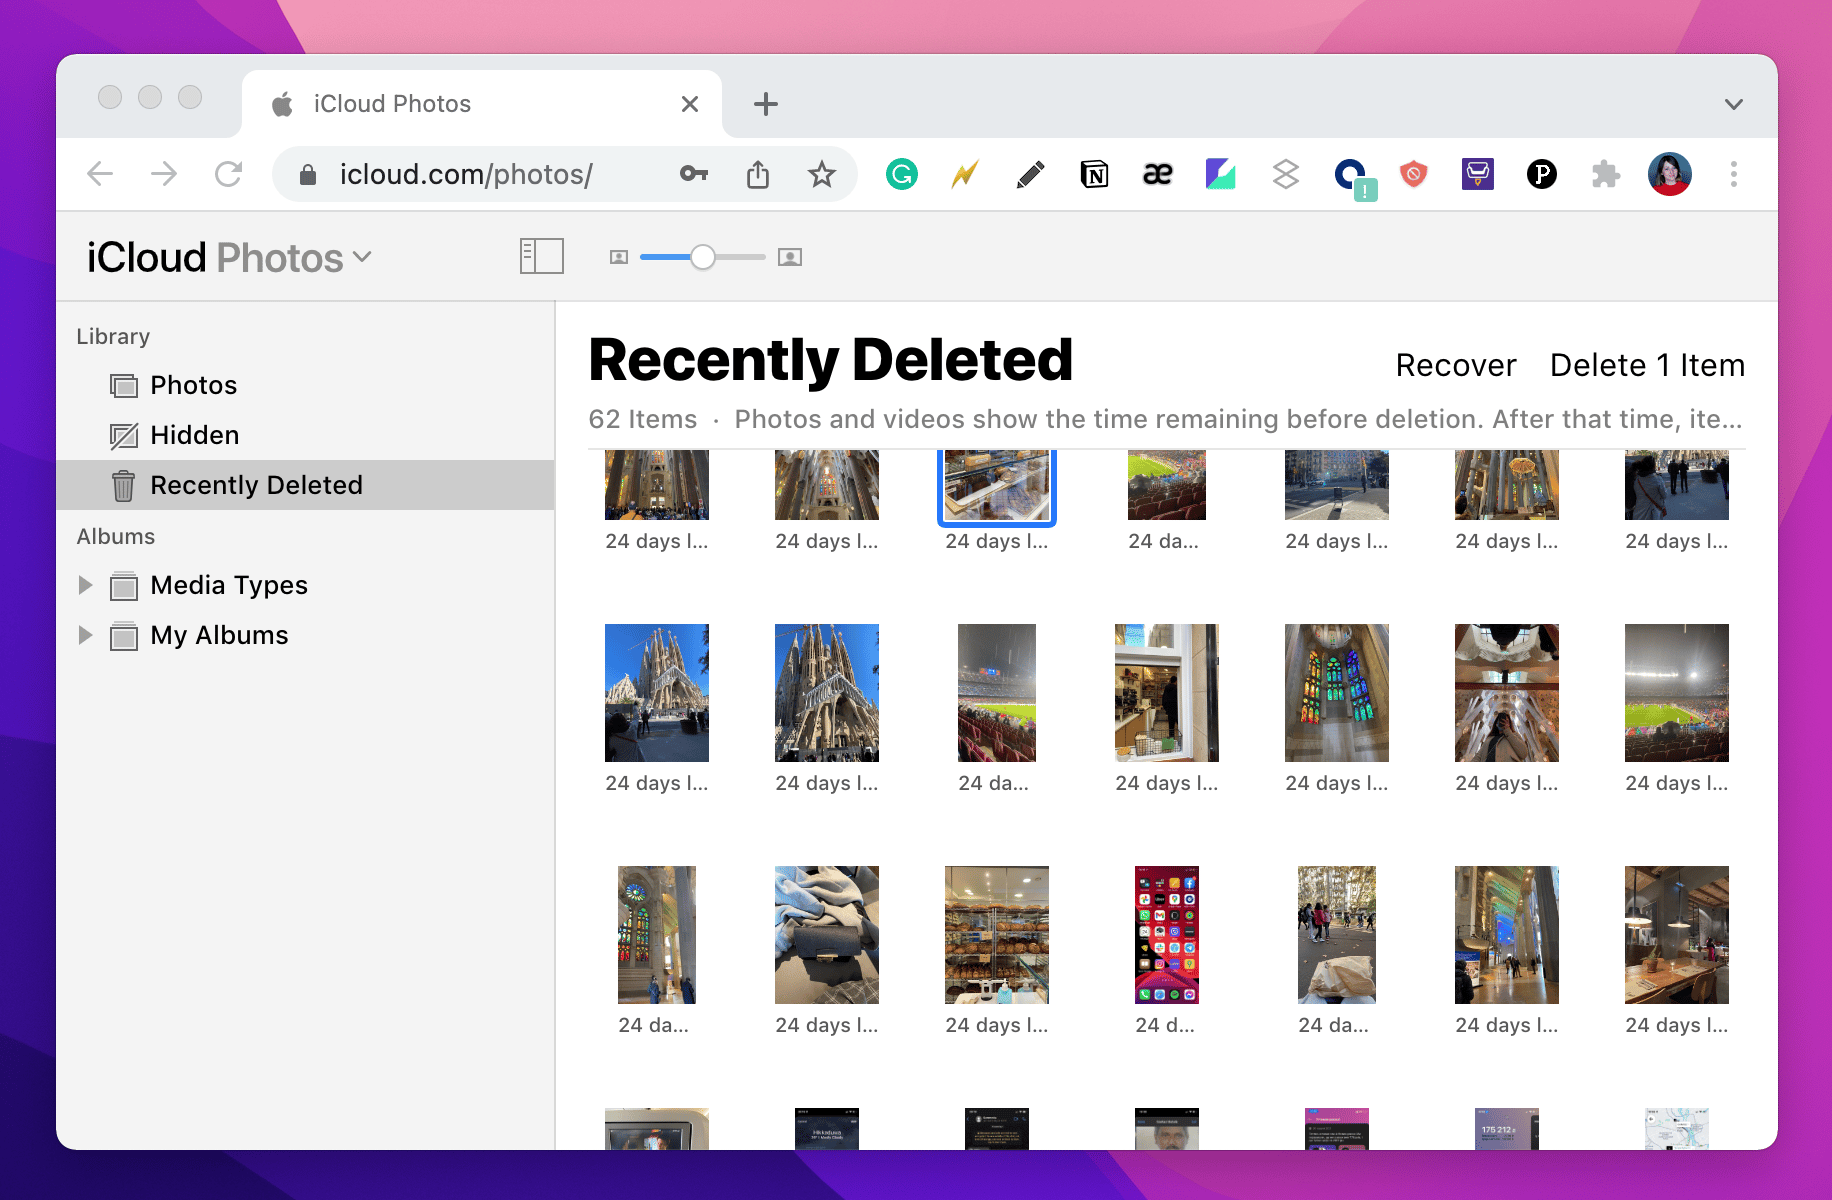Open the Notion web clipper extension
1832x1200 pixels.
[x=1094, y=174]
